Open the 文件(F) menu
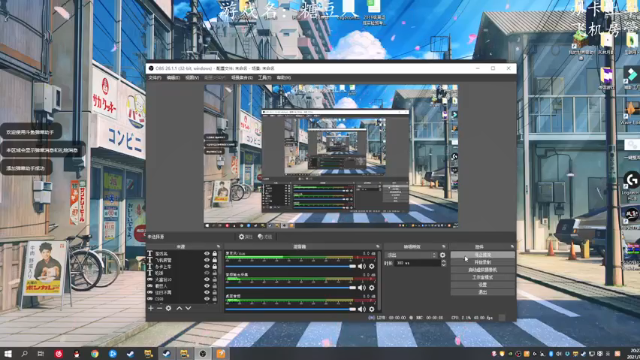Screen dimensions: 640x360 click(x=155, y=78)
